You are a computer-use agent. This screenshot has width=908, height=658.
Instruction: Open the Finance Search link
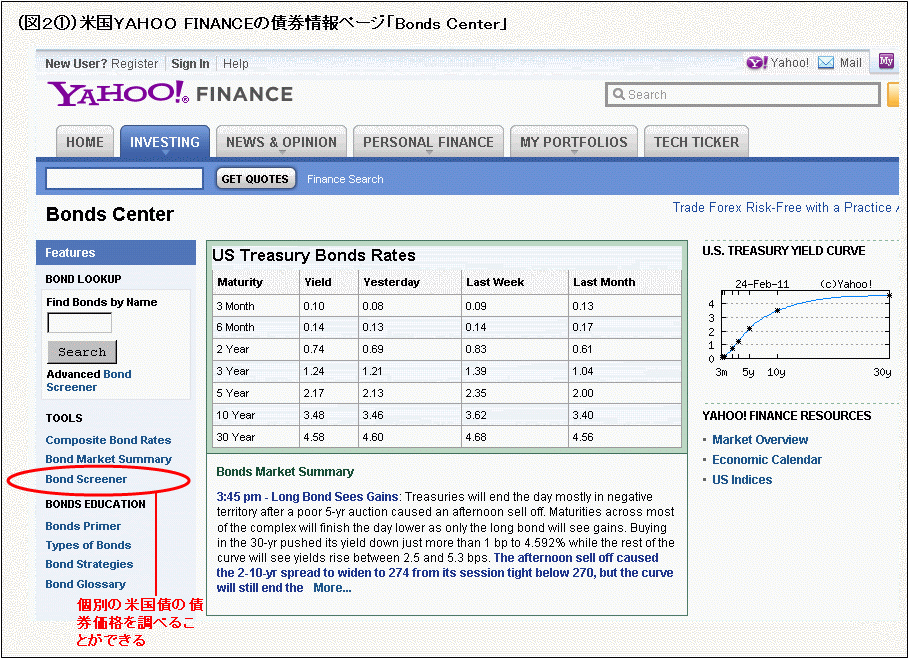pyautogui.click(x=345, y=179)
